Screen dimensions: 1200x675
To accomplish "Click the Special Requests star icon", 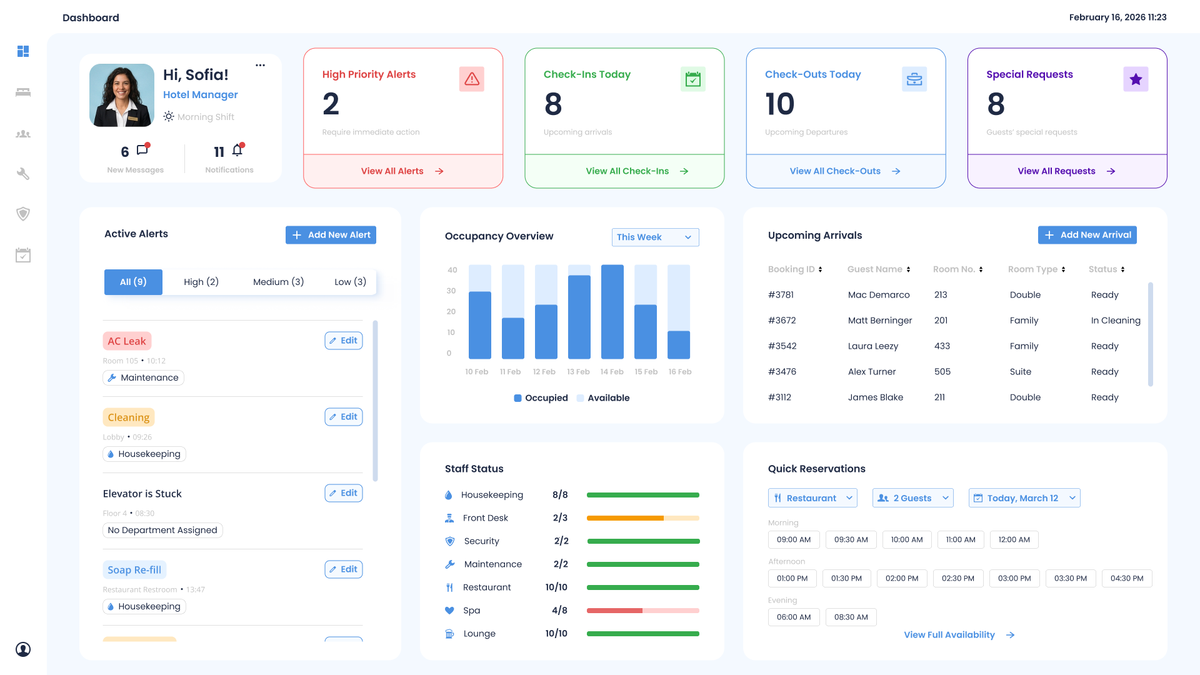I will (x=1135, y=79).
